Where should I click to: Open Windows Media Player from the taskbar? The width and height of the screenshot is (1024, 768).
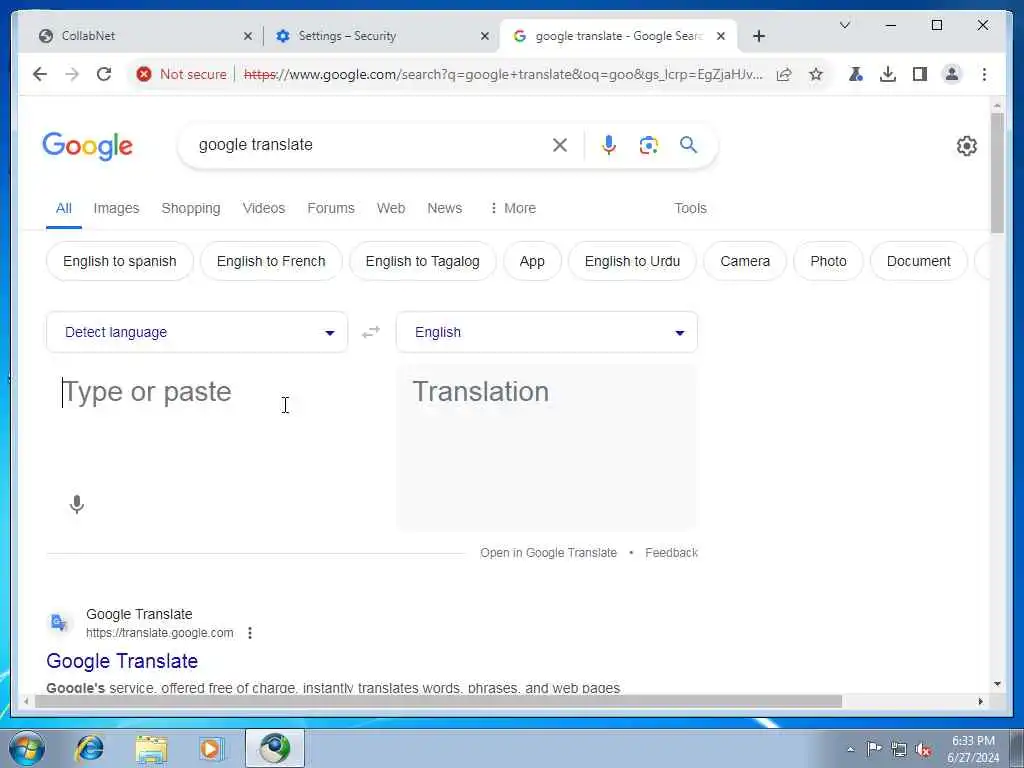212,749
